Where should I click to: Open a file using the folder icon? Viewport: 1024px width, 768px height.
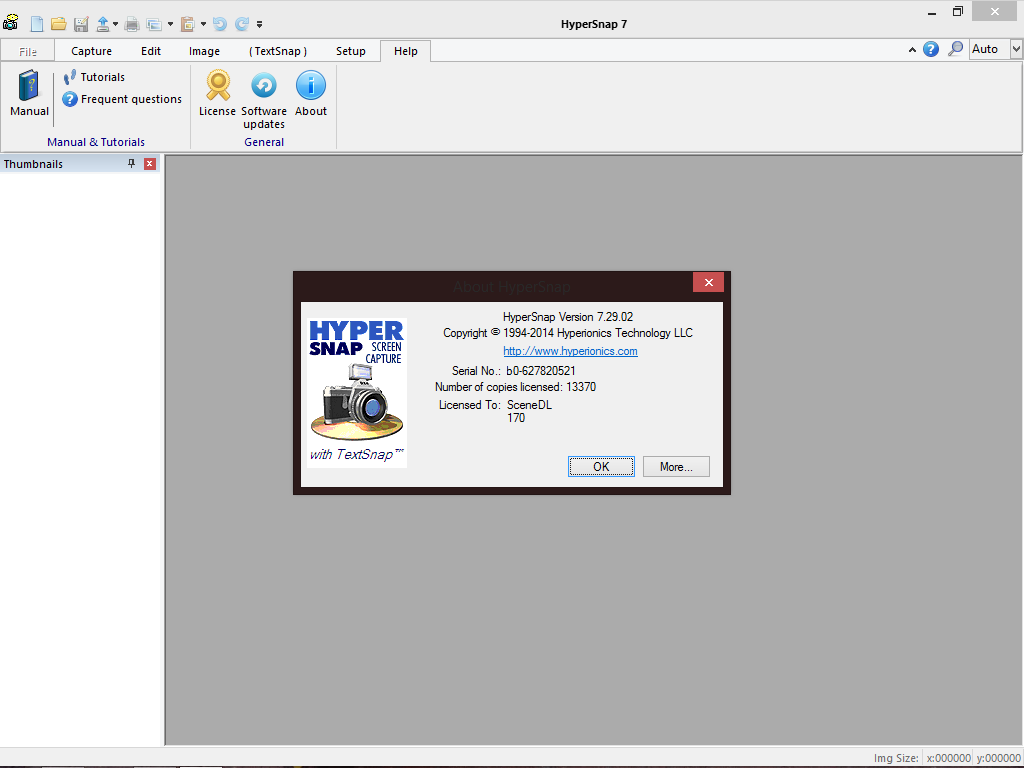(x=59, y=24)
